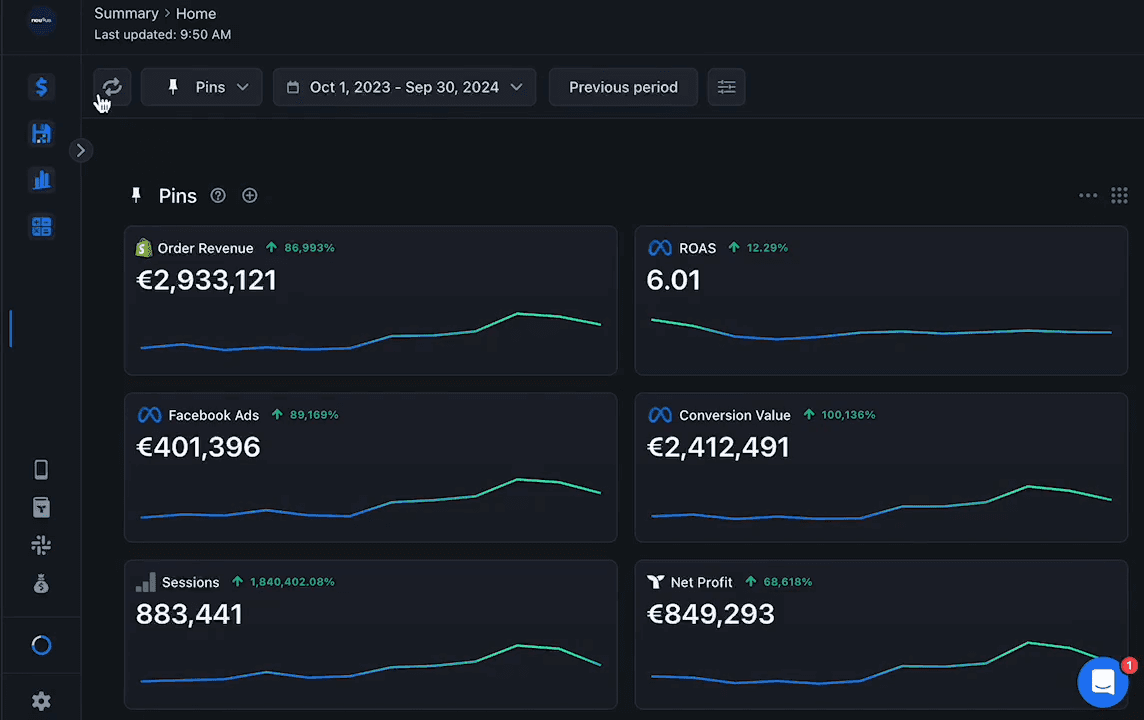
Task: Expand the sidebar with chevron arrow
Action: click(x=81, y=150)
